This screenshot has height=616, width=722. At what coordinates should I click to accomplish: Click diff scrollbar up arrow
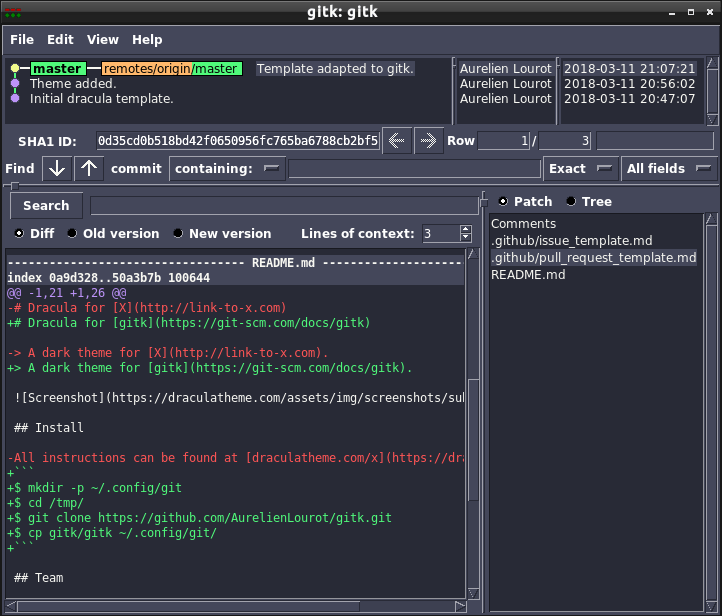click(x=473, y=254)
